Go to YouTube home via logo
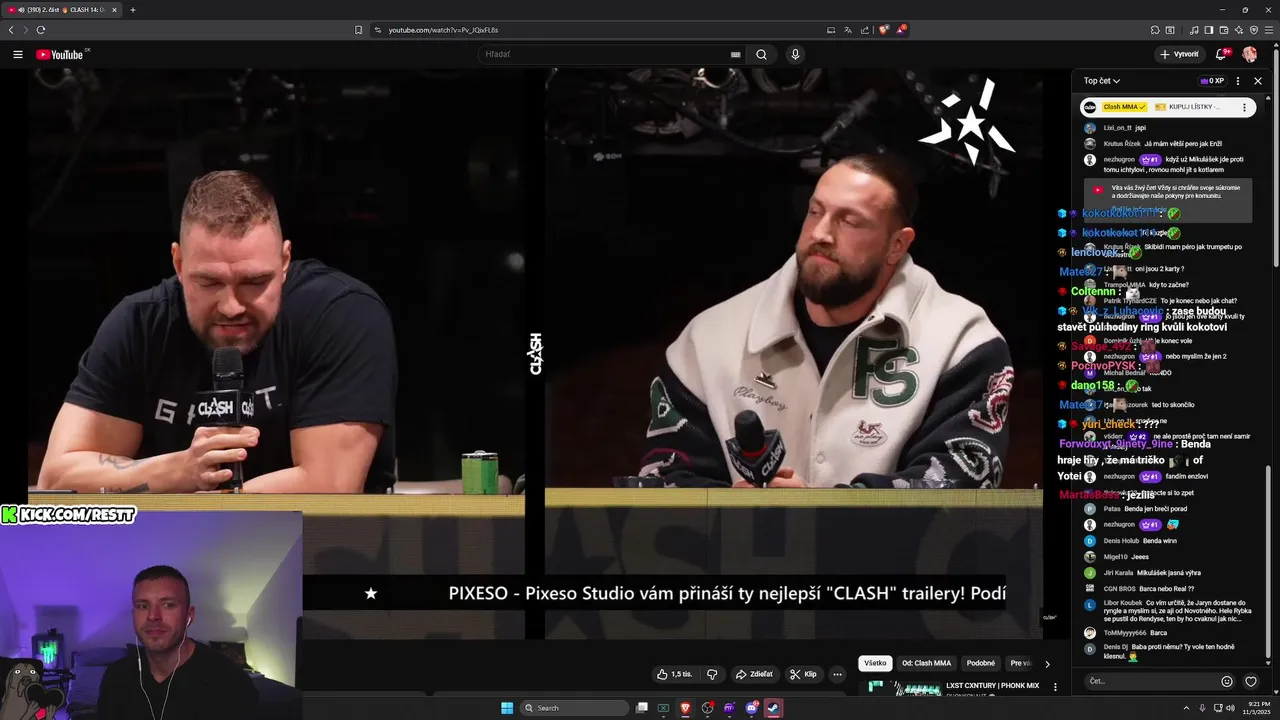The width and height of the screenshot is (1280, 720). pyautogui.click(x=59, y=54)
